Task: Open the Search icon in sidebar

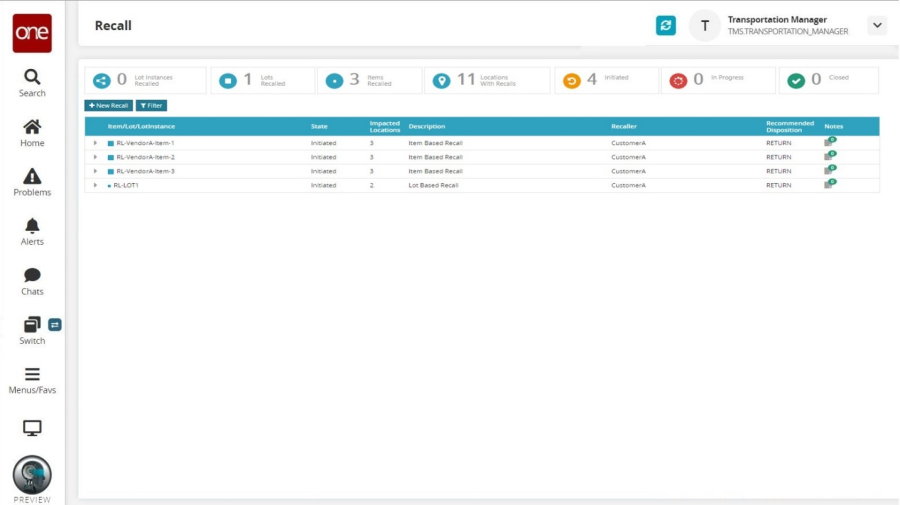Action: click(32, 78)
